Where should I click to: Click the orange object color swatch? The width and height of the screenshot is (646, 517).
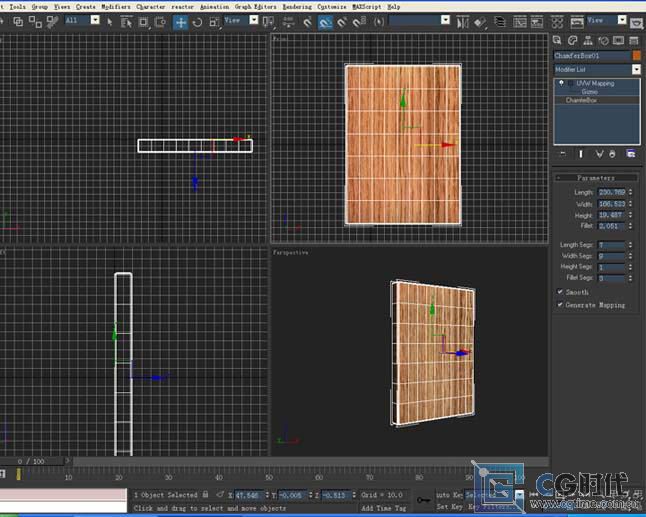pyautogui.click(x=637, y=55)
